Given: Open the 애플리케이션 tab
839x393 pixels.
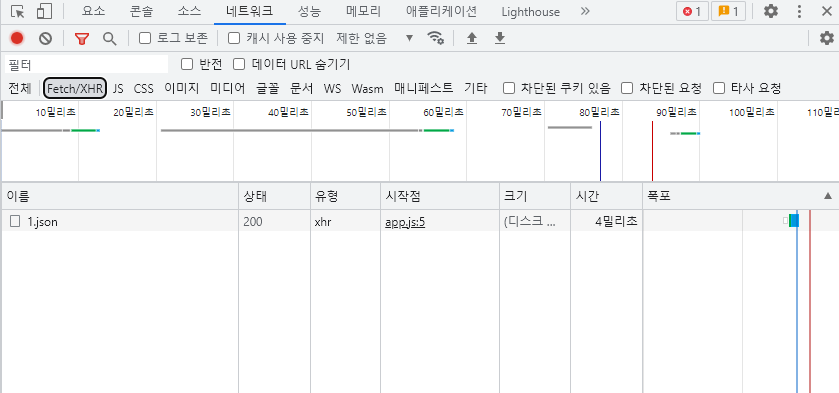Looking at the screenshot, I should [x=441, y=11].
